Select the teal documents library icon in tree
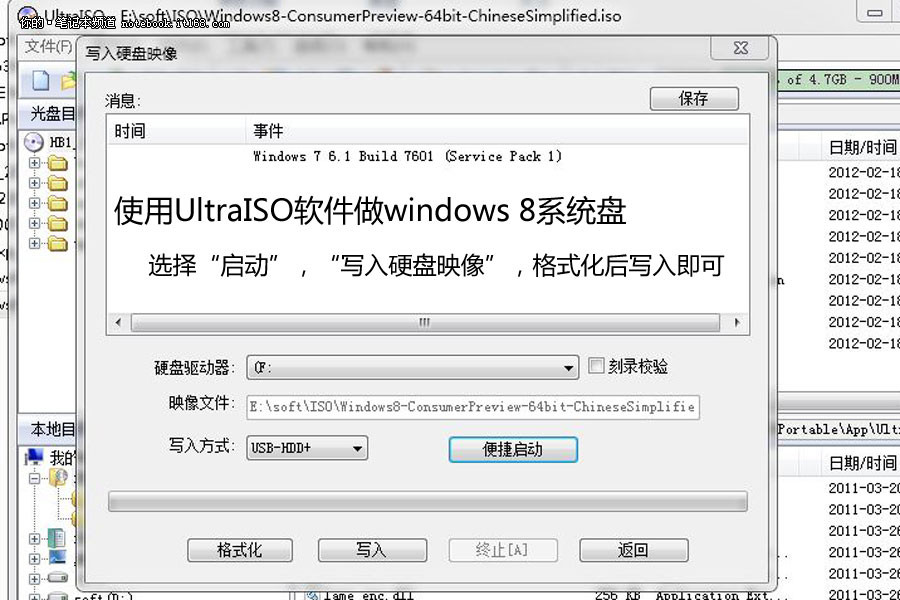Screen dimensions: 900x600 click(x=56, y=538)
